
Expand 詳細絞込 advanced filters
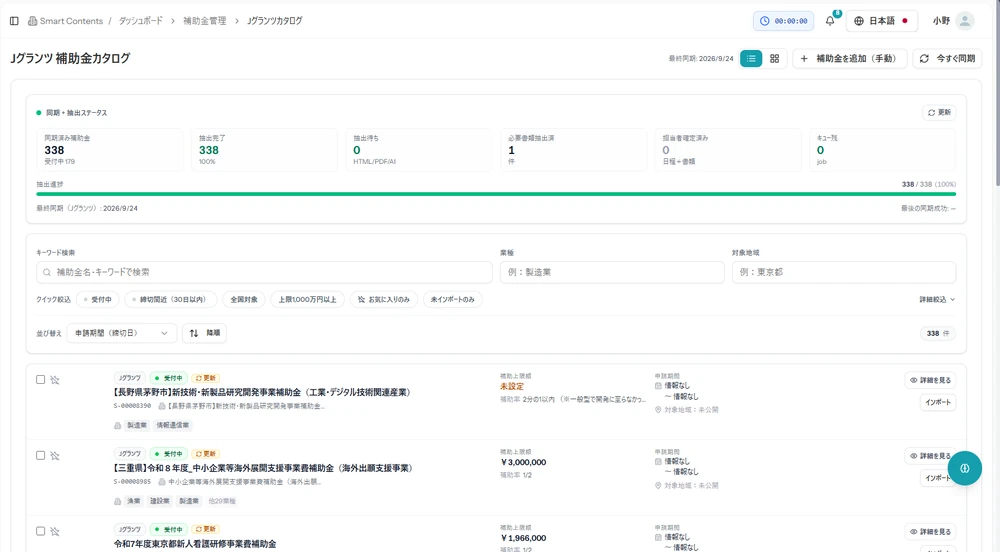937,300
